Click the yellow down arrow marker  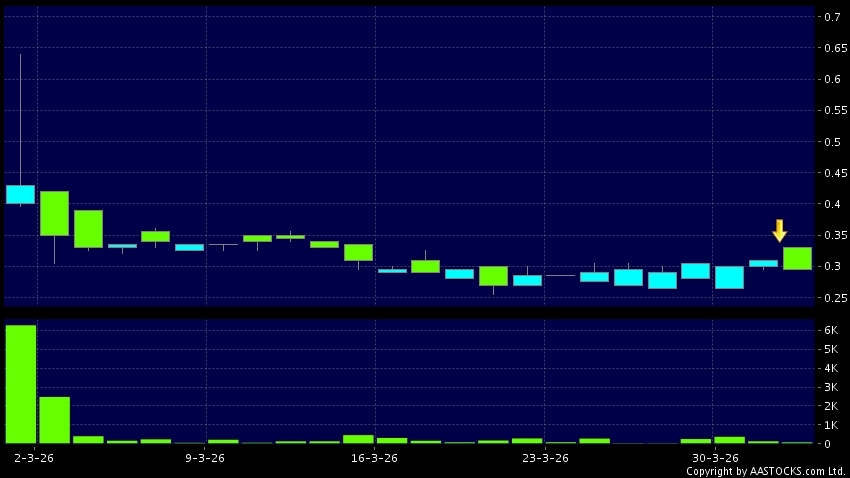[x=780, y=231]
